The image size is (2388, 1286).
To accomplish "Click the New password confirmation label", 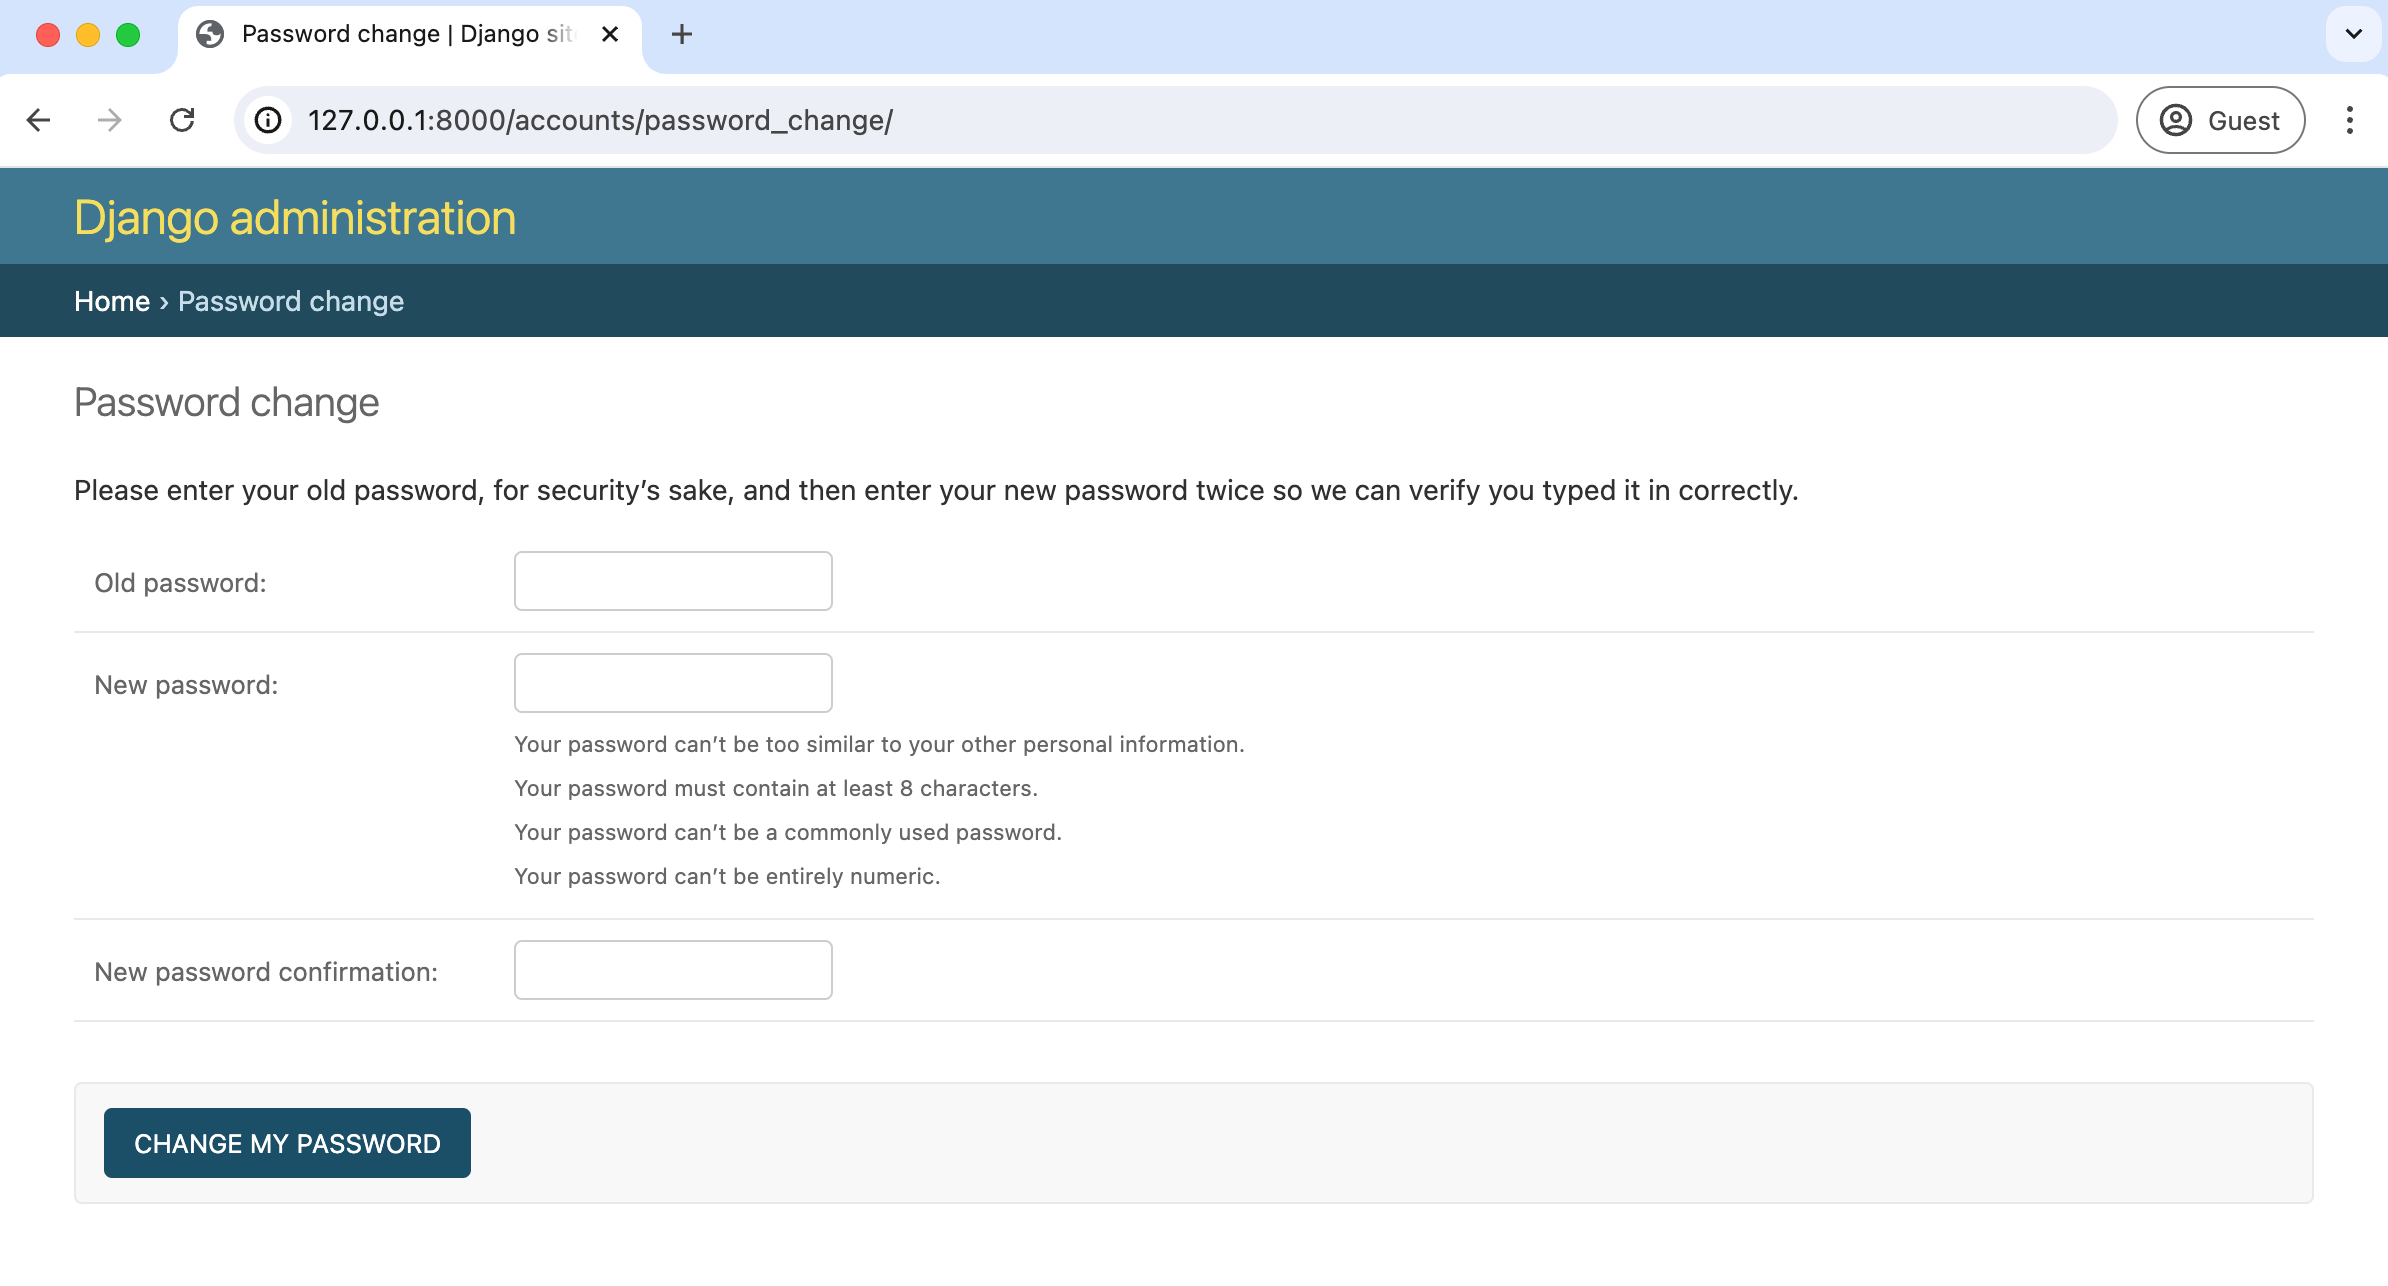I will tap(266, 972).
